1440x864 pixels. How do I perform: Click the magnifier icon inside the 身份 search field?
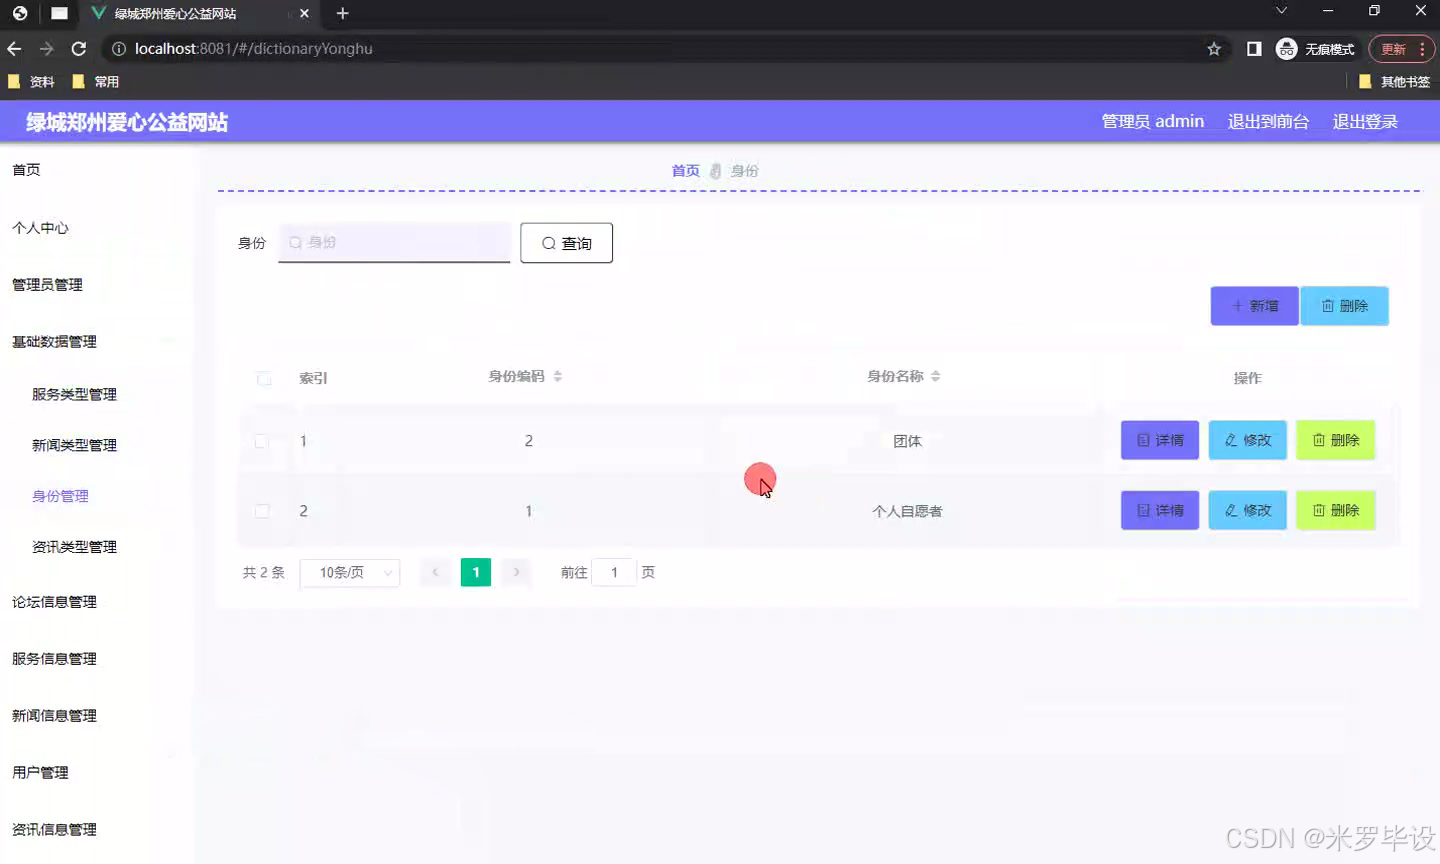[295, 242]
